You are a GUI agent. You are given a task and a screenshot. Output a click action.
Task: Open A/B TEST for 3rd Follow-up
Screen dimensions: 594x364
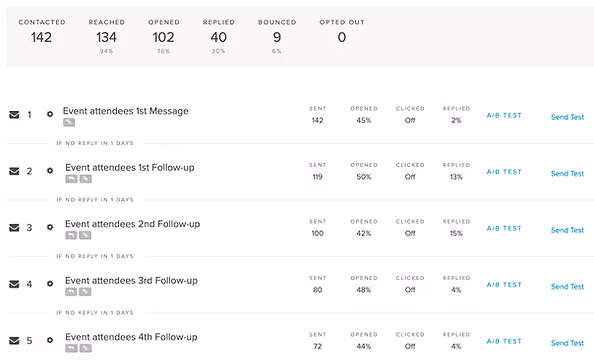pos(504,284)
